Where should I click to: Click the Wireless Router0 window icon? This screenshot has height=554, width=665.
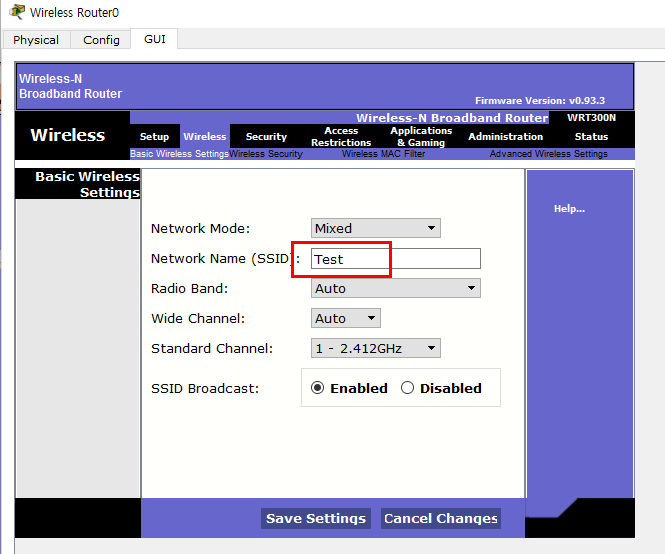coord(17,12)
